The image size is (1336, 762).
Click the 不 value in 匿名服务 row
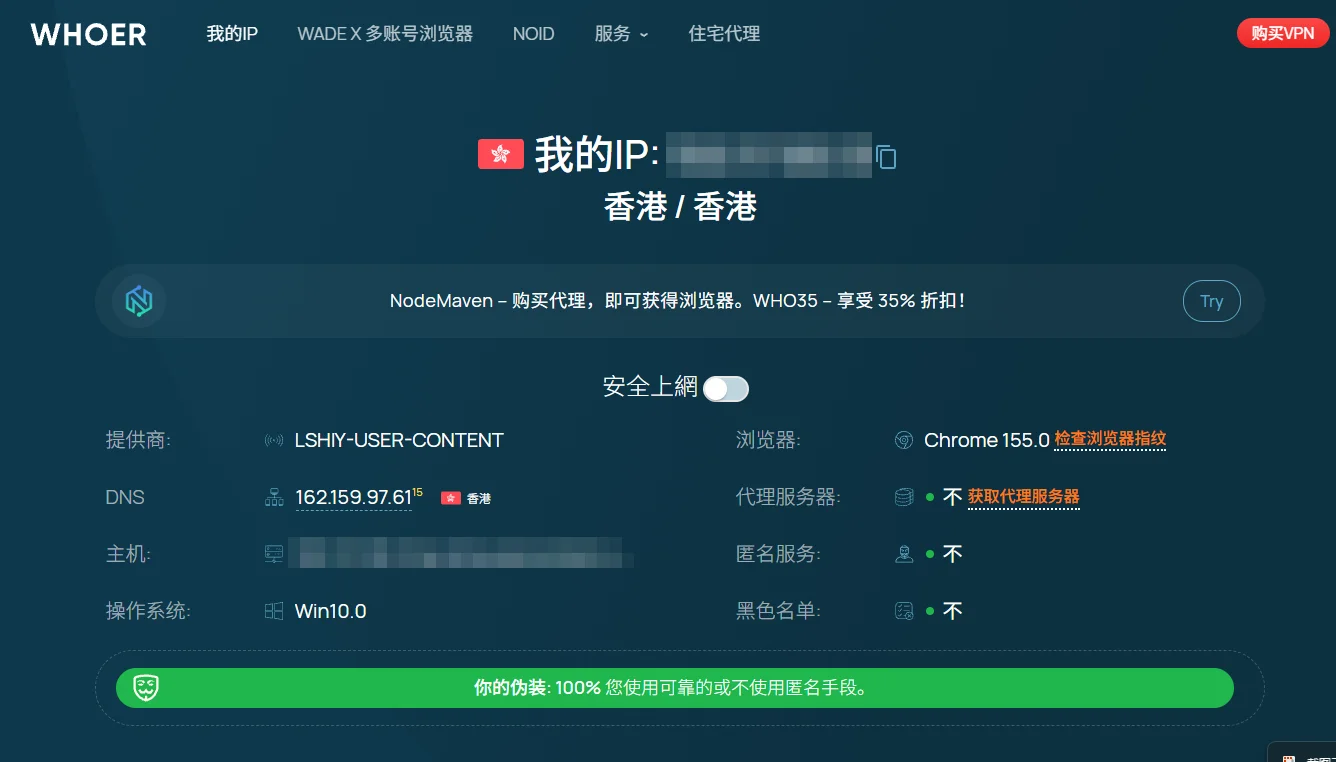[953, 554]
